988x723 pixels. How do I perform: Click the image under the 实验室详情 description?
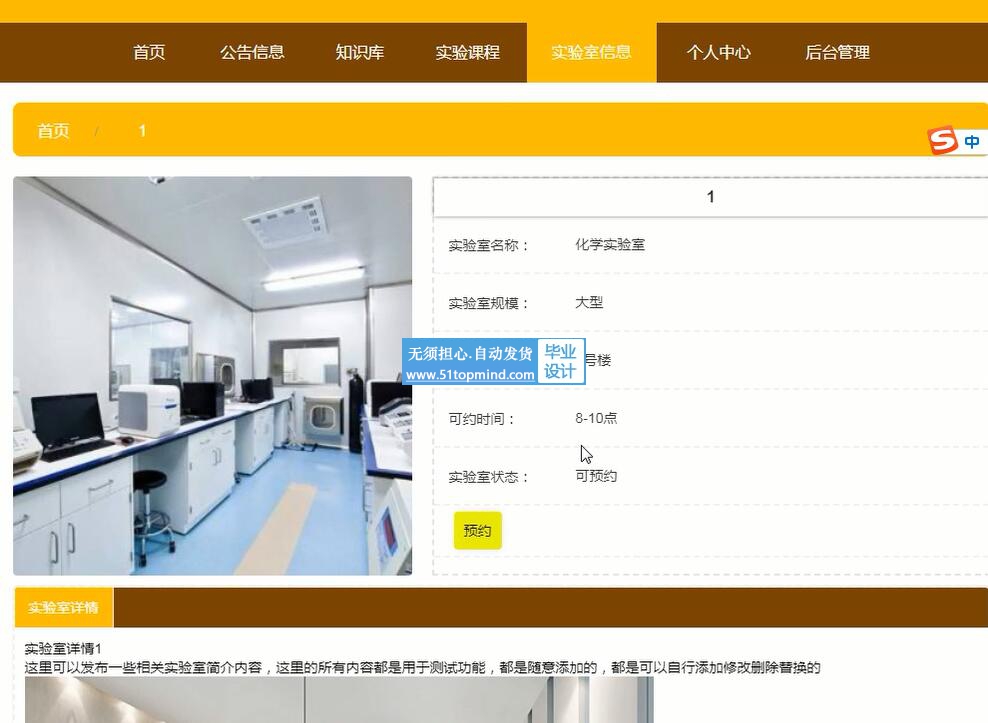[x=338, y=700]
